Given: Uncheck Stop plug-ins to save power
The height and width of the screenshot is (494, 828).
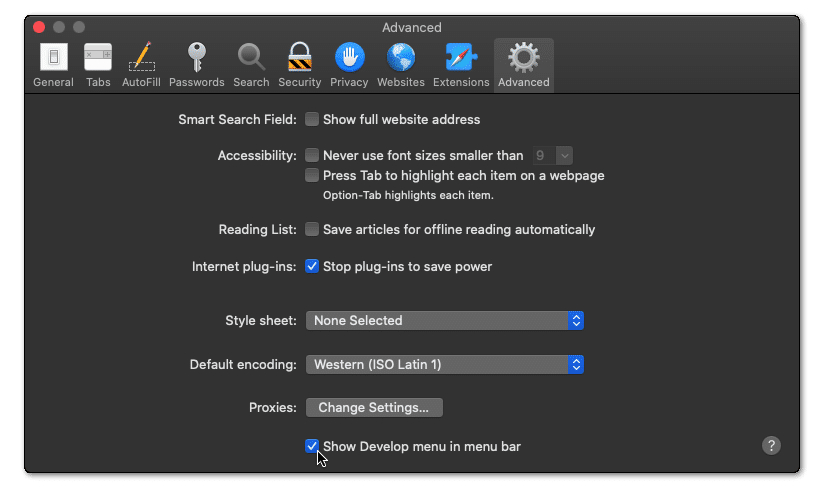Looking at the screenshot, I should point(312,267).
